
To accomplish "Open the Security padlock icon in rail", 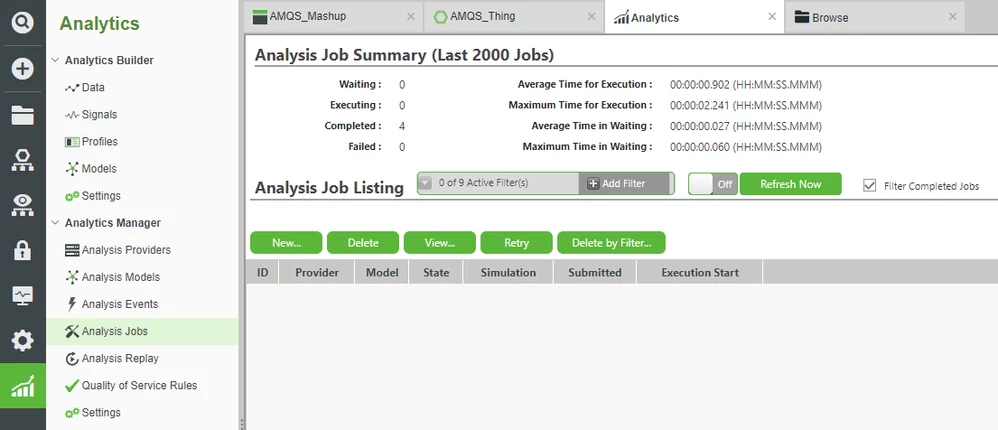I will (x=22, y=251).
